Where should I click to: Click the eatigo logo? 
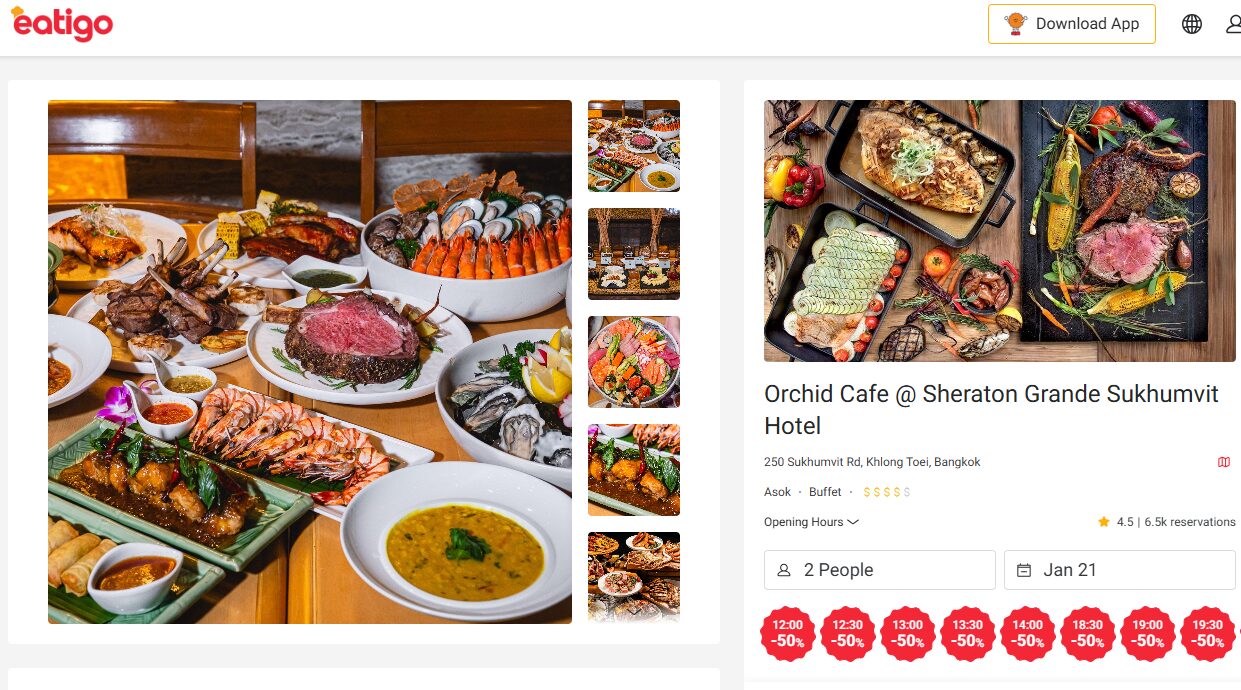[x=61, y=23]
